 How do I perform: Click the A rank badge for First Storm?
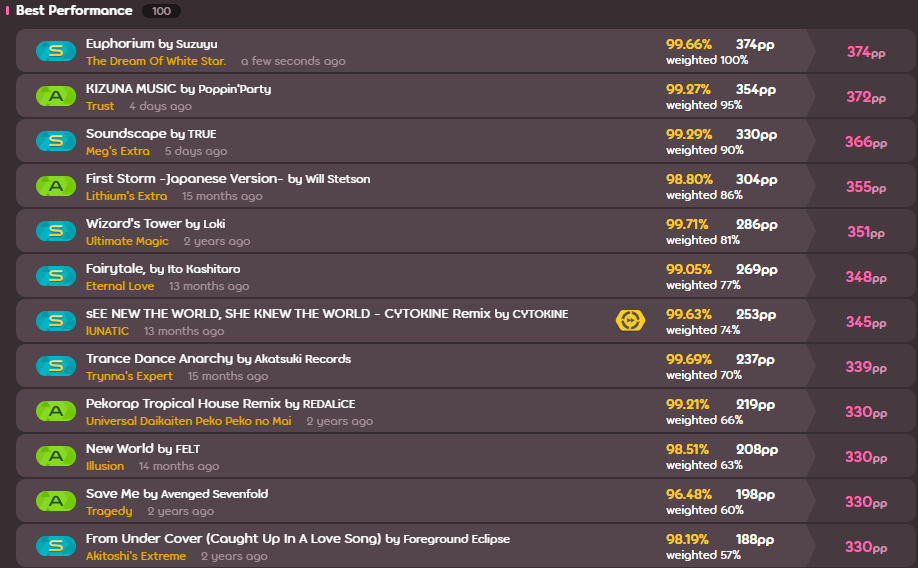pos(56,186)
